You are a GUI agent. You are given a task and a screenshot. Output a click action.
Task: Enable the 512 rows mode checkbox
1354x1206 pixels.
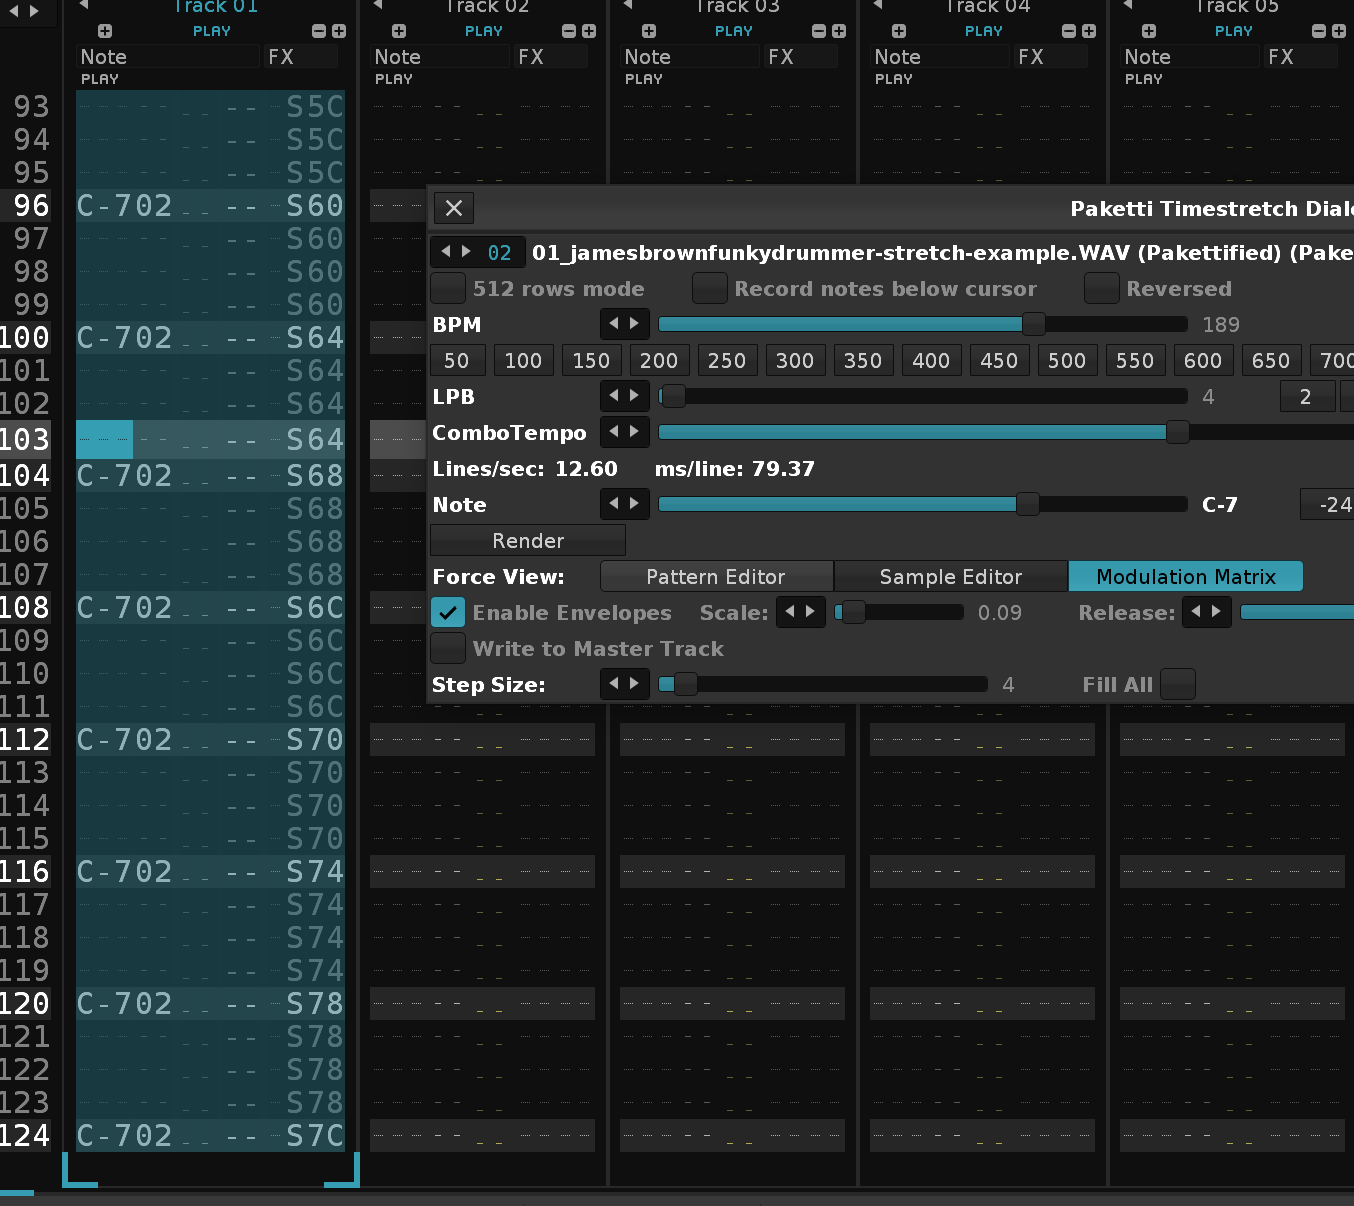point(448,289)
